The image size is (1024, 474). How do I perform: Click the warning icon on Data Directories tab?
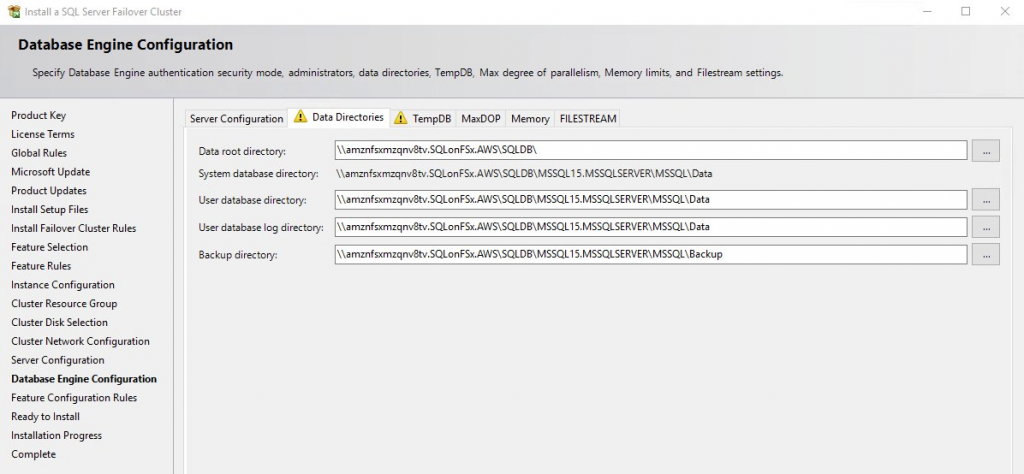click(300, 117)
